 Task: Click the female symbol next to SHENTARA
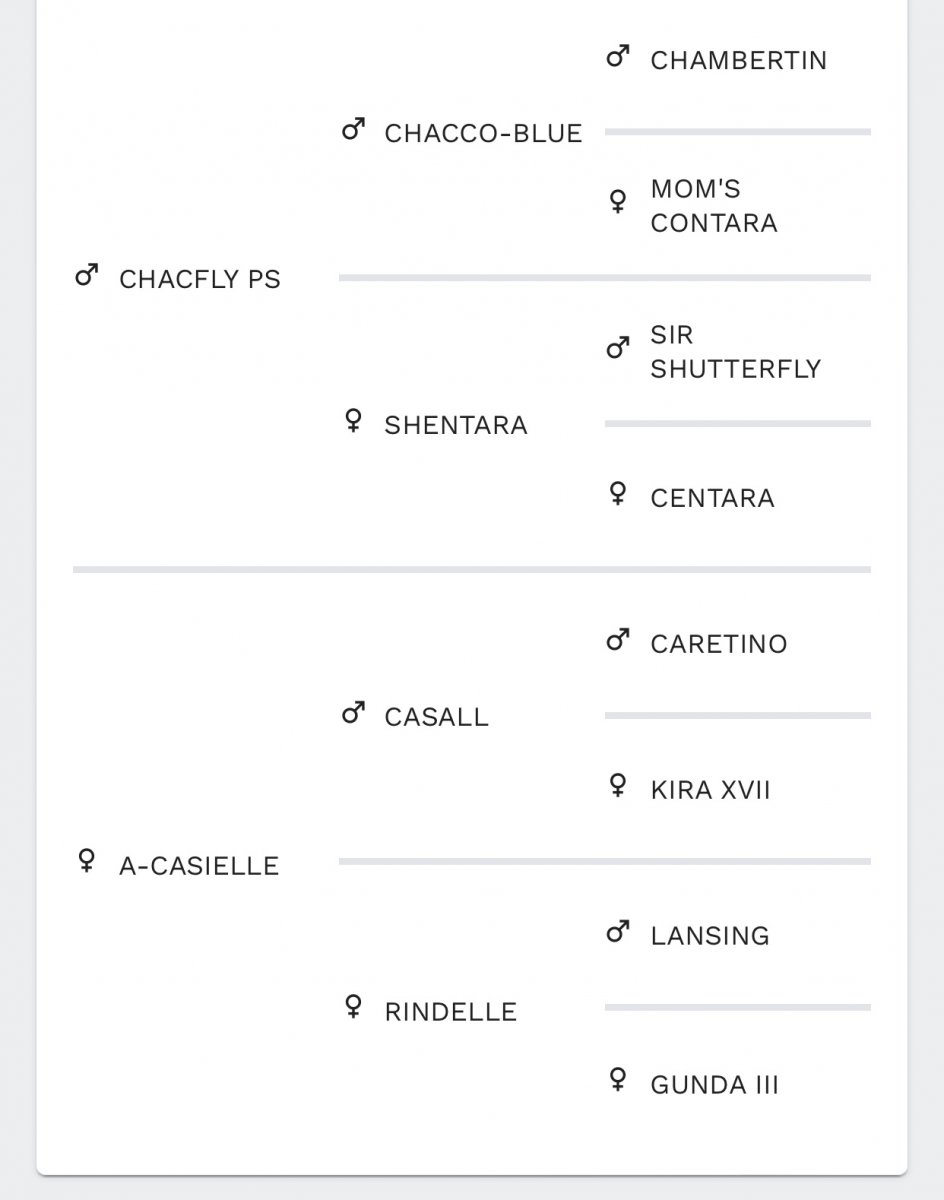coord(352,421)
